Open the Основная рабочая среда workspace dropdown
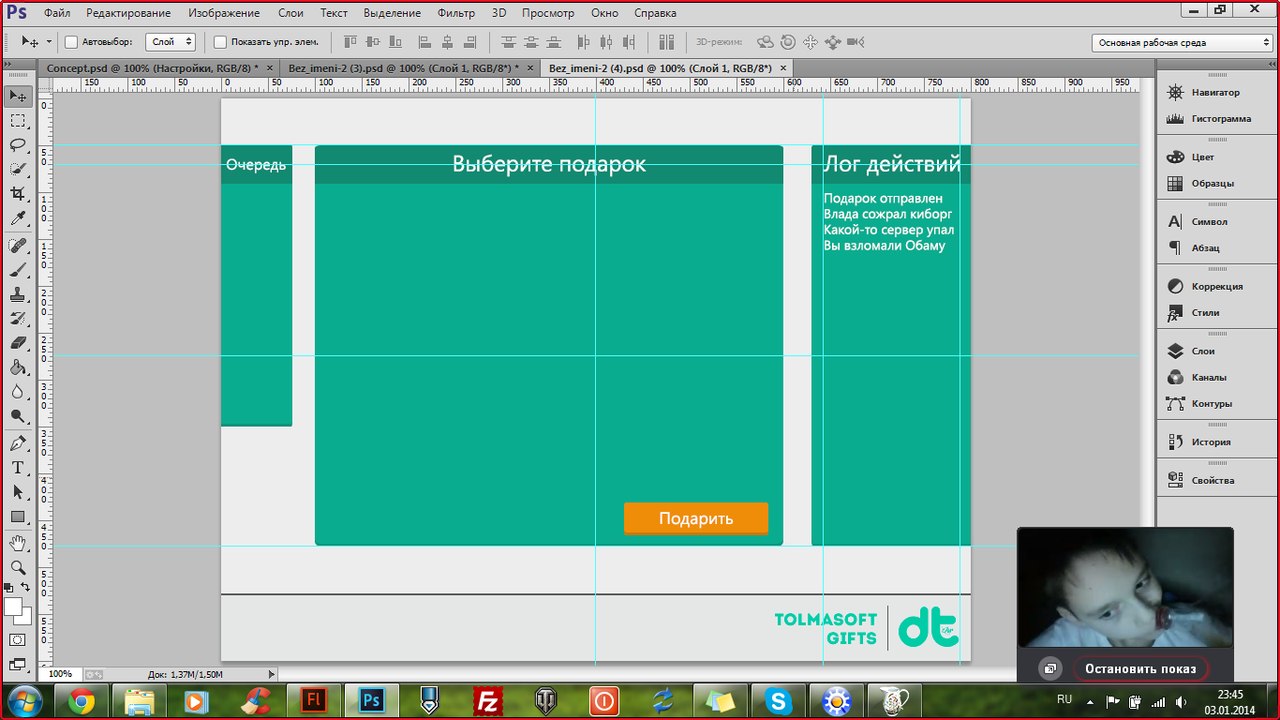Screen dimensions: 1280x720 tap(1181, 43)
